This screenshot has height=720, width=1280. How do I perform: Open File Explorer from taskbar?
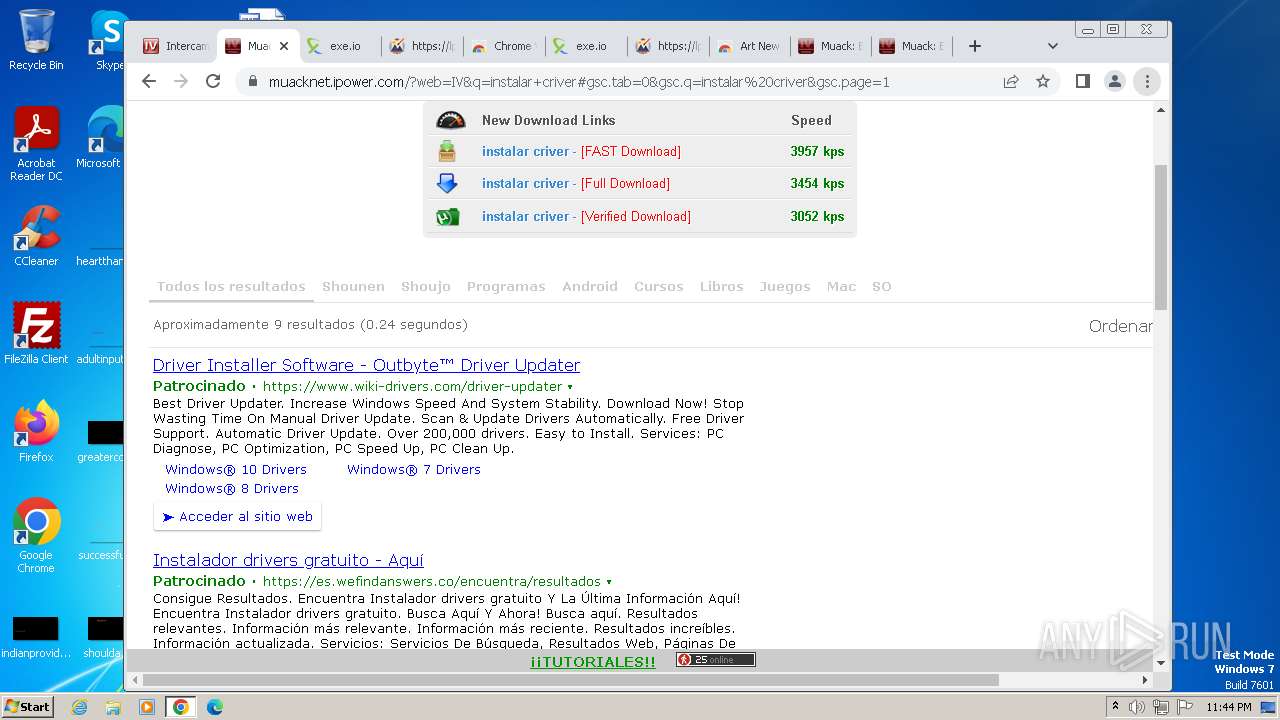point(113,707)
